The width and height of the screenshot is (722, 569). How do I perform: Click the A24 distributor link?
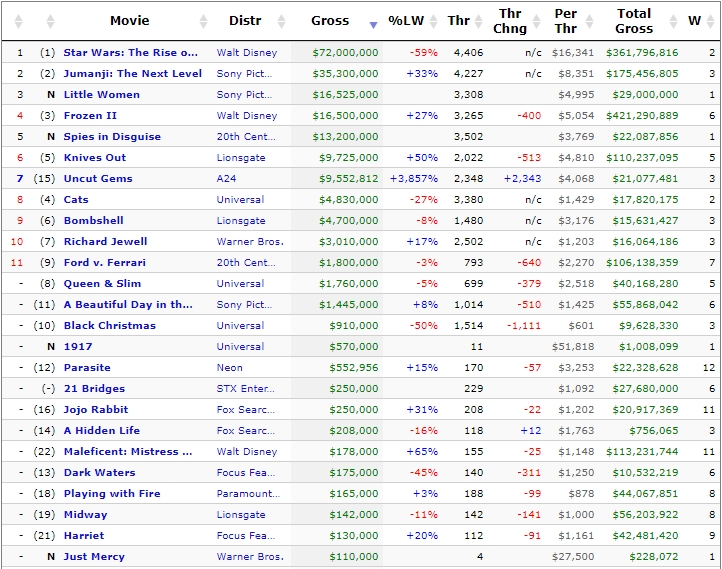226,179
